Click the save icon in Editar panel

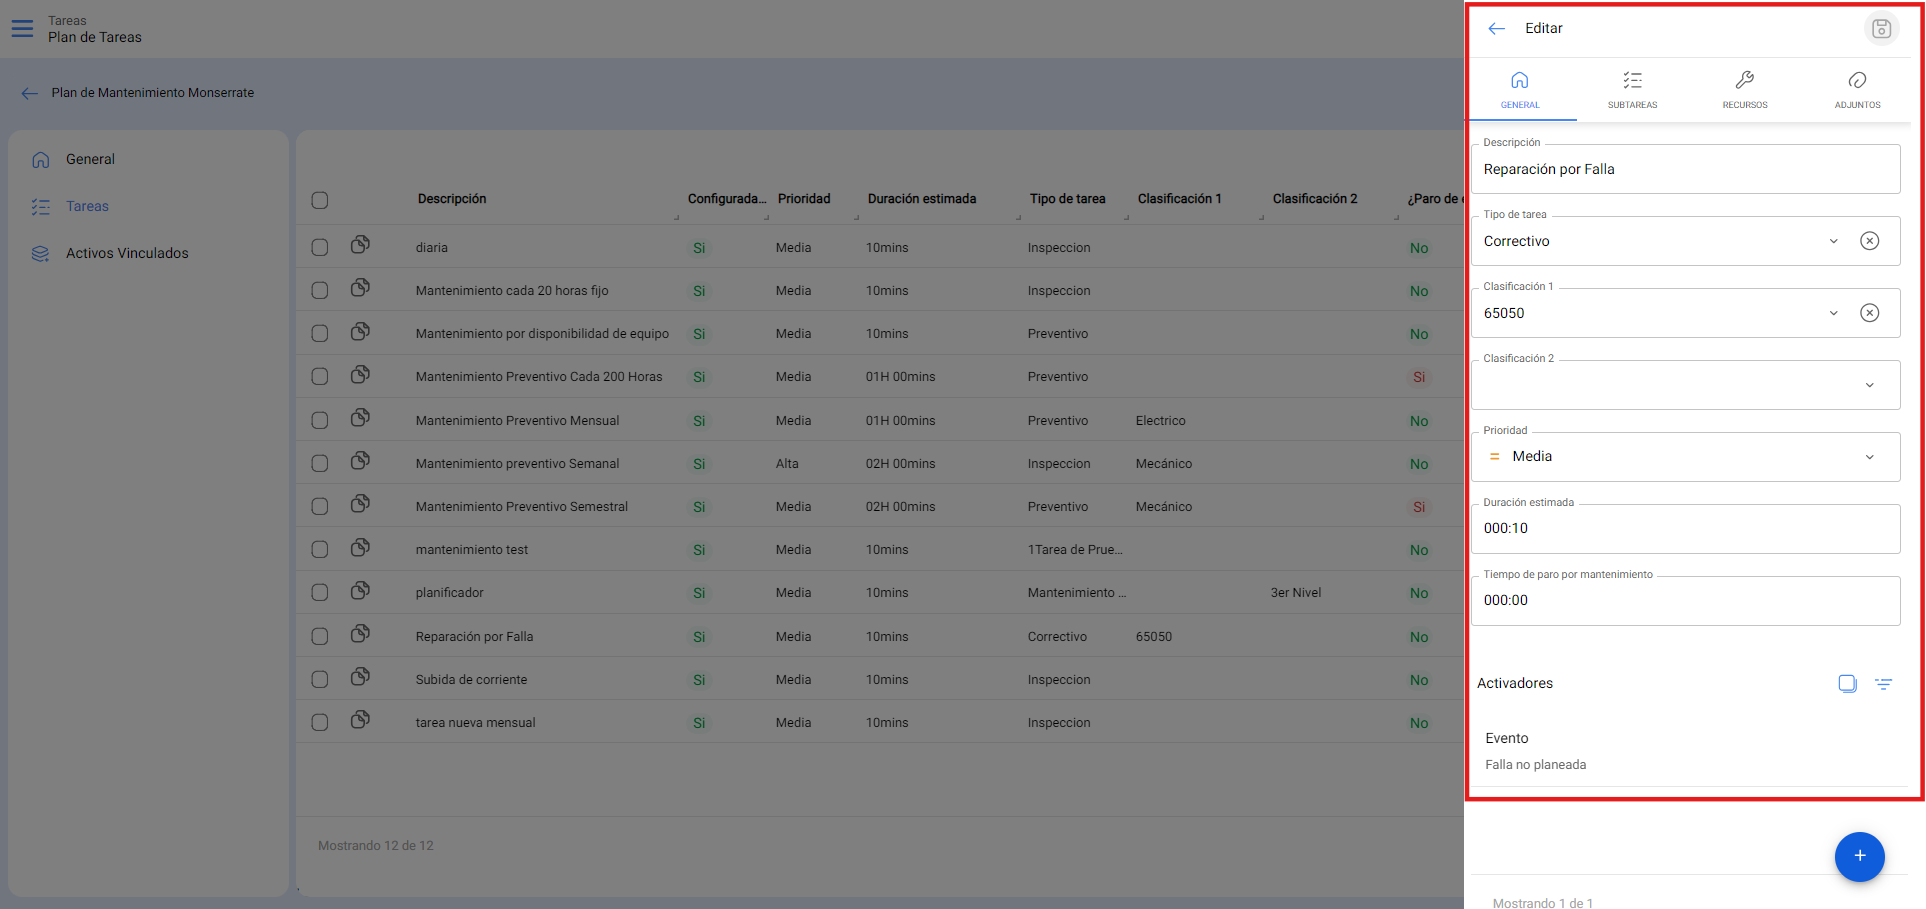[x=1880, y=29]
